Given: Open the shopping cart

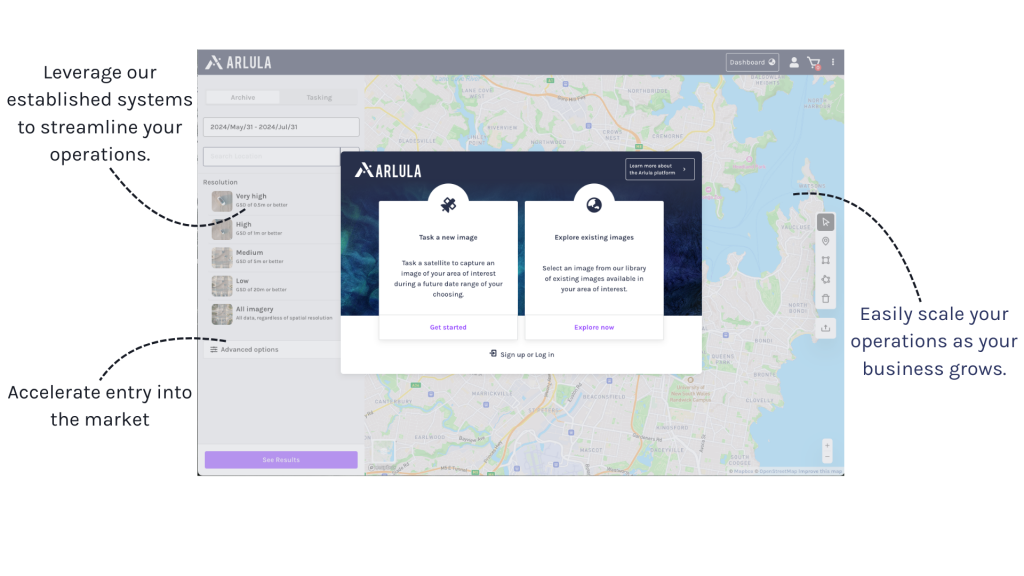Looking at the screenshot, I should 814,61.
